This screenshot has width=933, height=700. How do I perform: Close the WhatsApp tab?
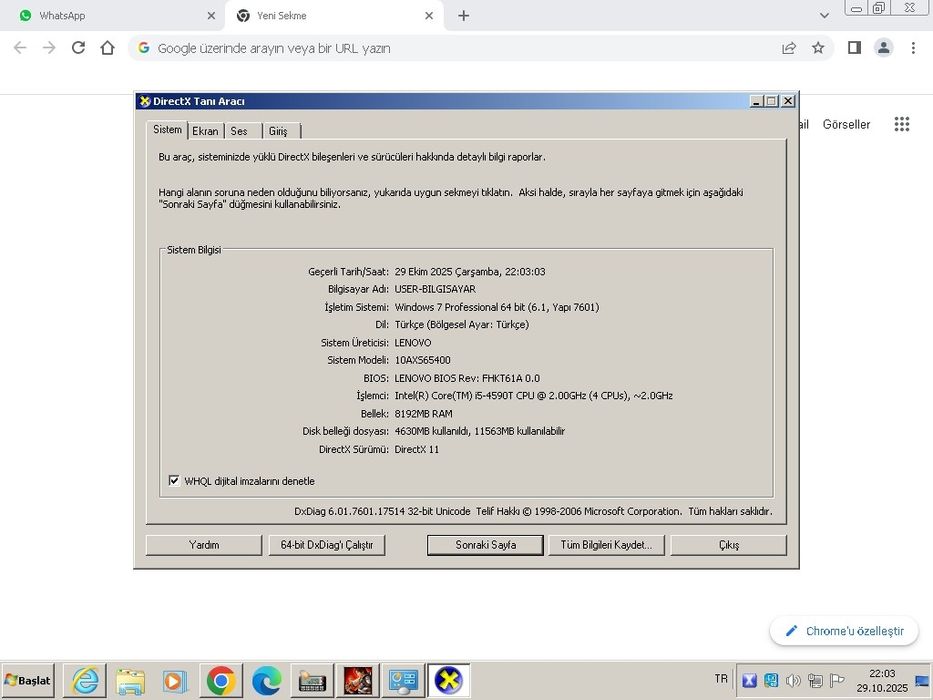pyautogui.click(x=211, y=16)
